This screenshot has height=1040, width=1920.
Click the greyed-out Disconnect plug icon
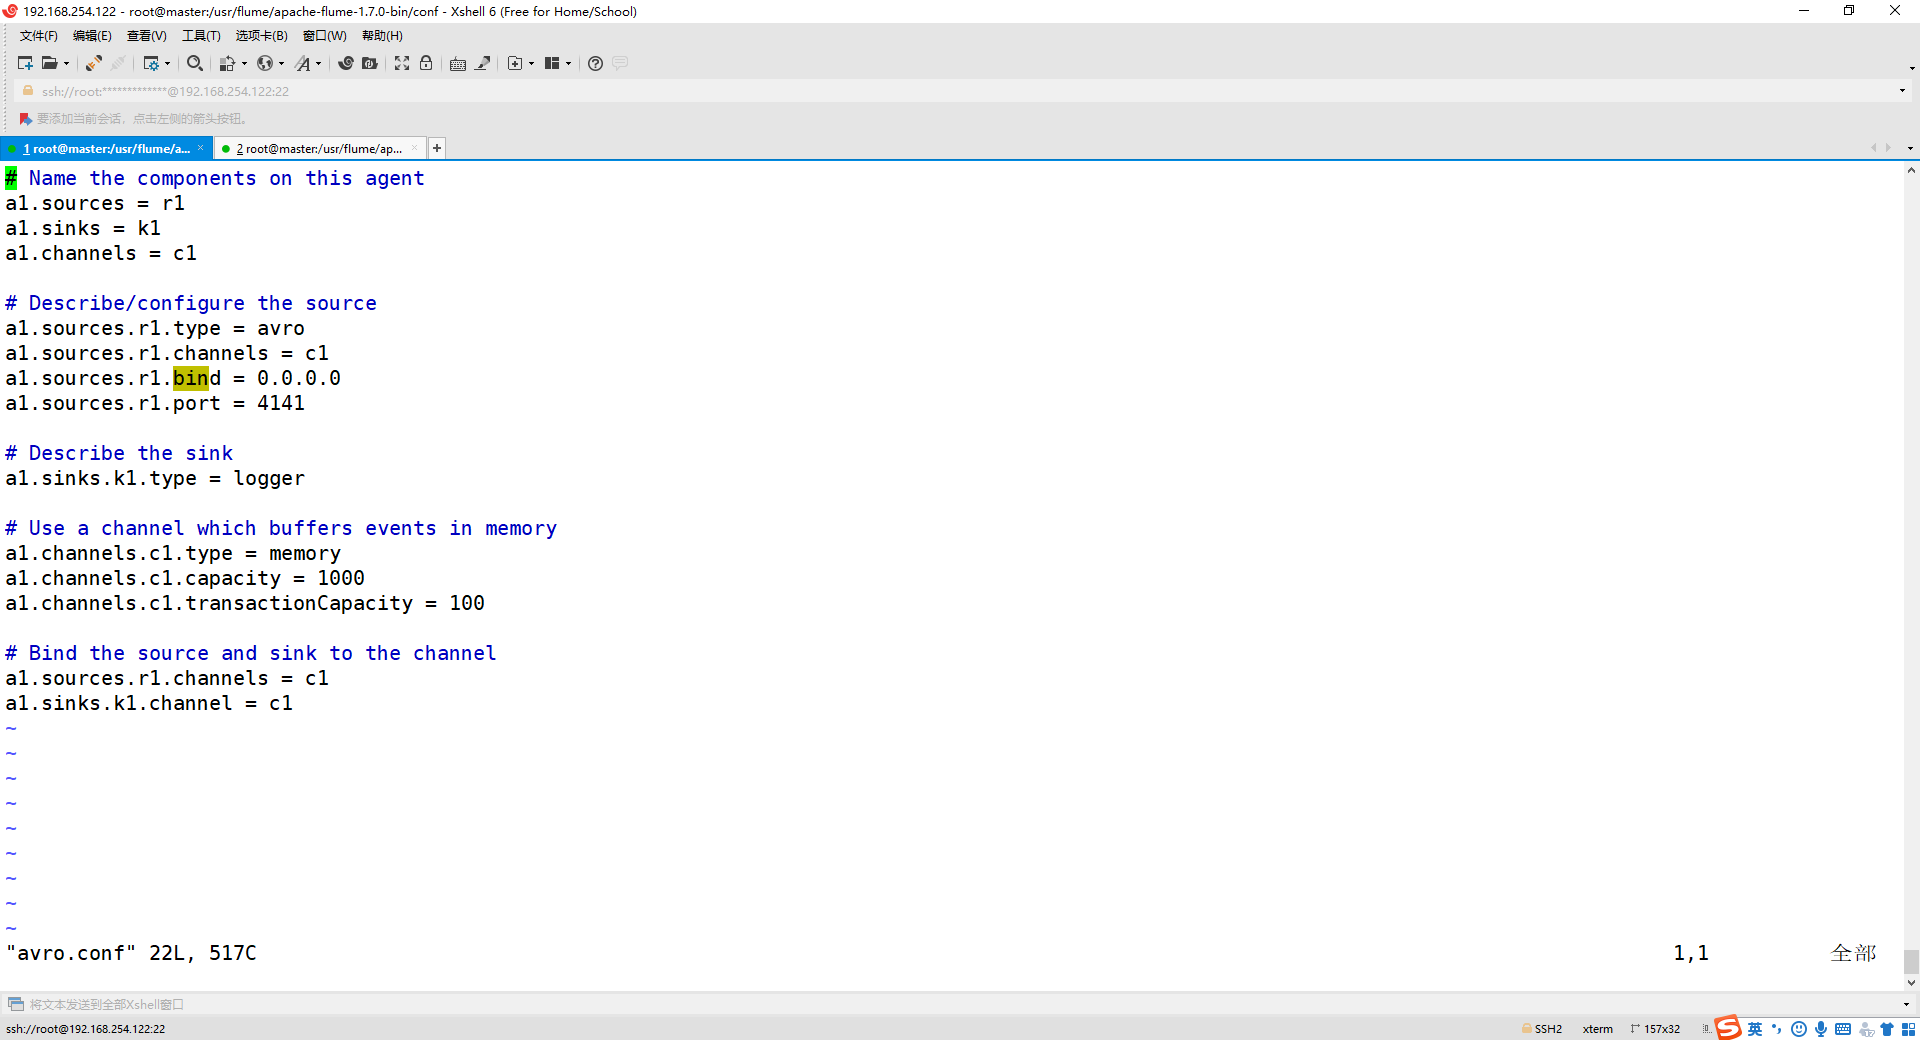pos(118,63)
